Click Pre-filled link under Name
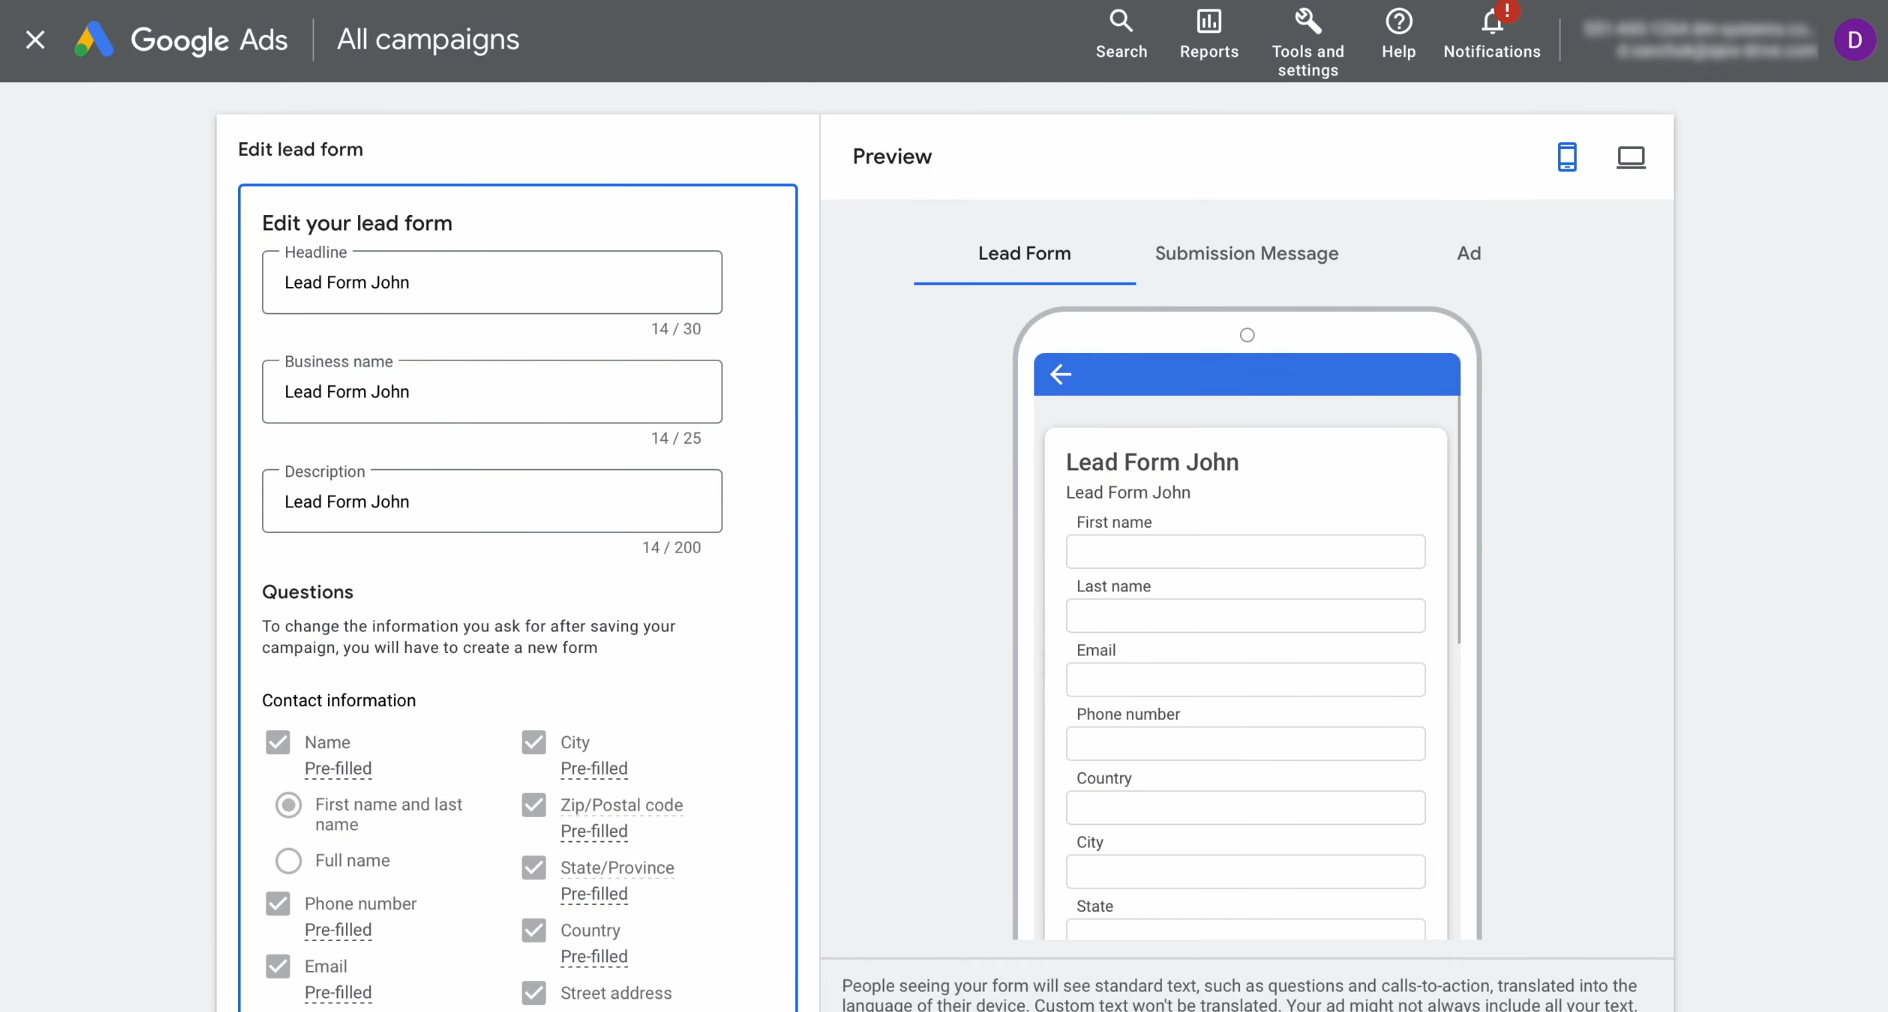 [x=338, y=769]
